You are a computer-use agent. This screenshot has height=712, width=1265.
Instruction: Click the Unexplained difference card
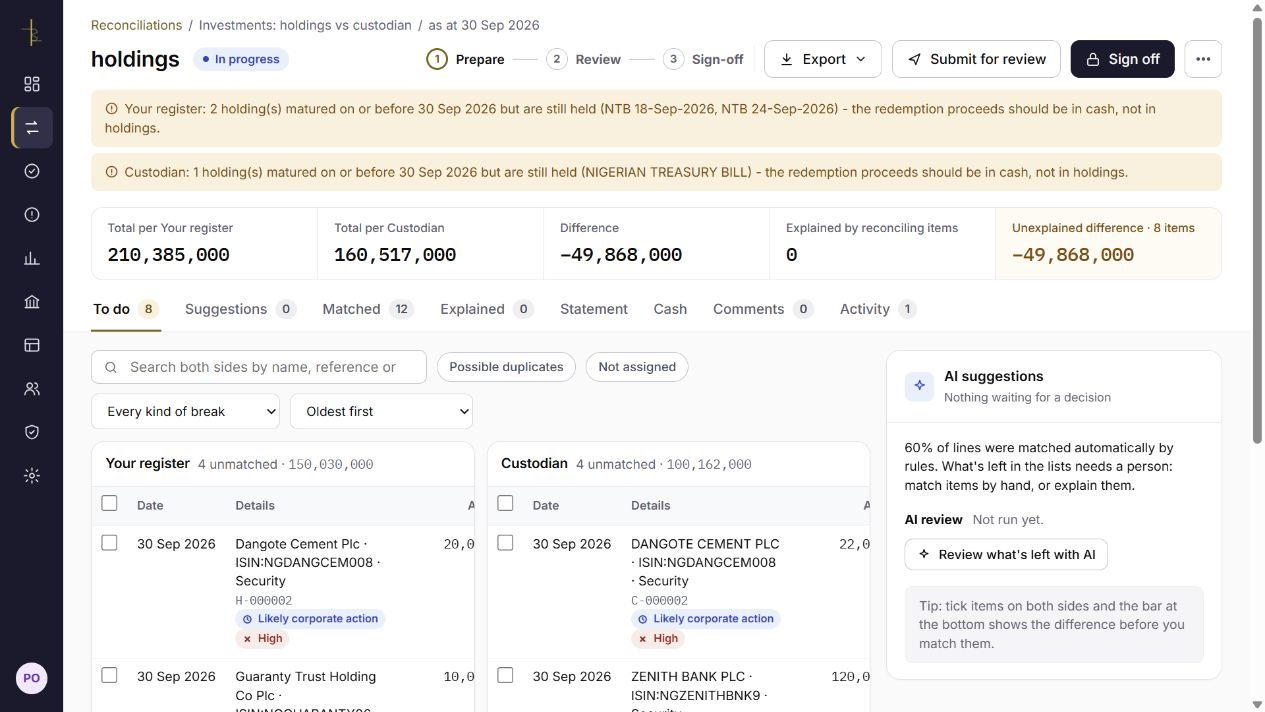click(1108, 243)
